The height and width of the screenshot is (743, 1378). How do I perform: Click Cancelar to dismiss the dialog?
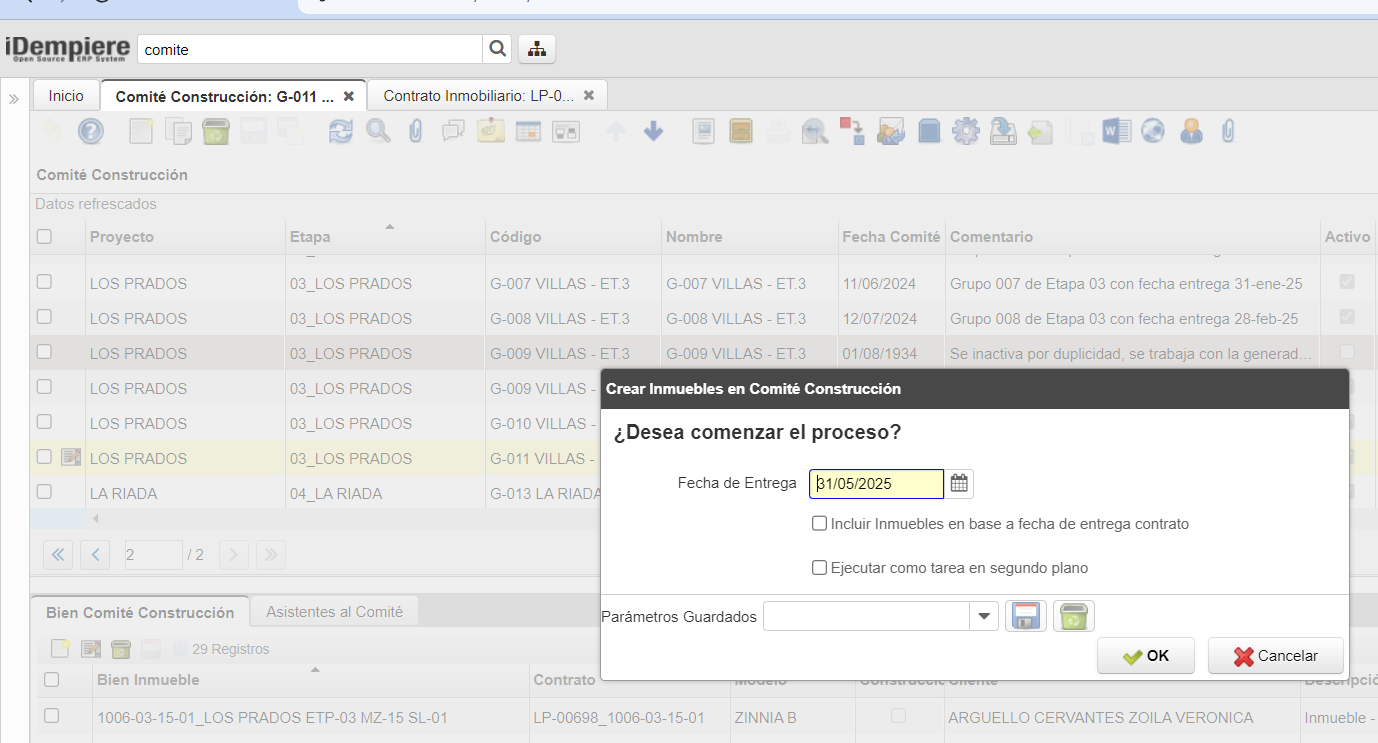click(x=1276, y=656)
